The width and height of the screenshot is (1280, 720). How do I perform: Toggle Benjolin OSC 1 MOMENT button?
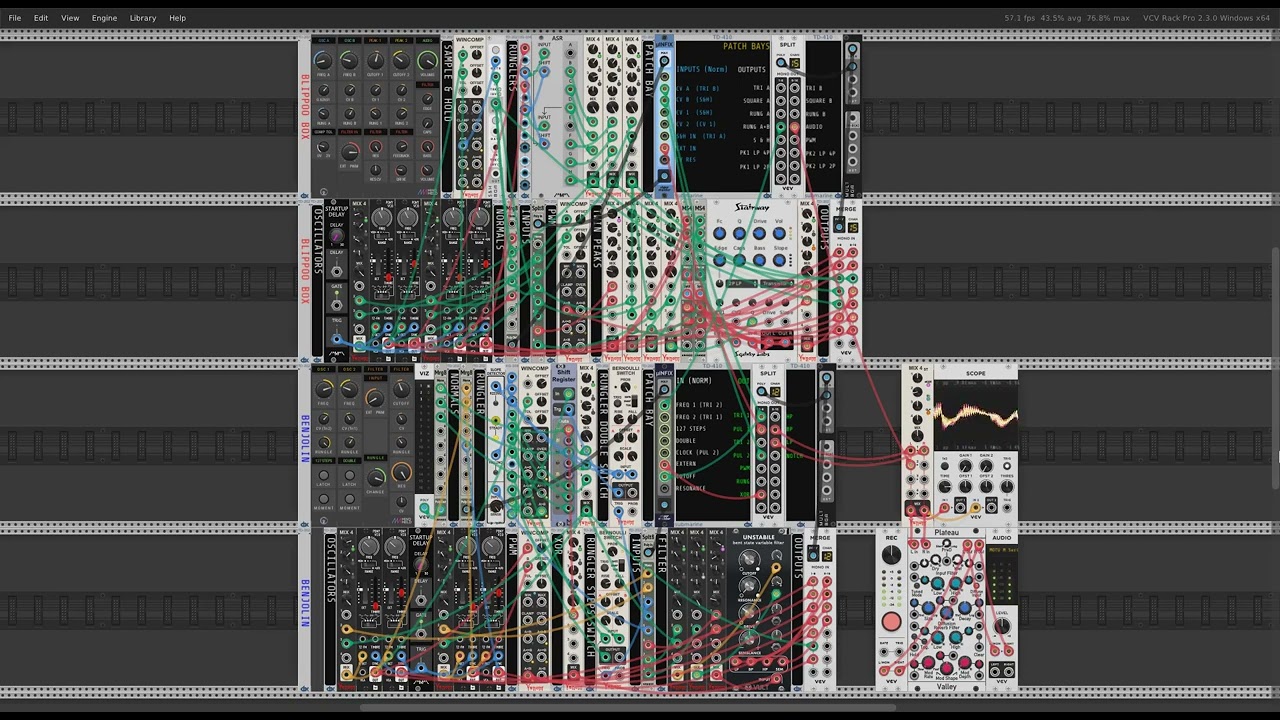coord(324,499)
